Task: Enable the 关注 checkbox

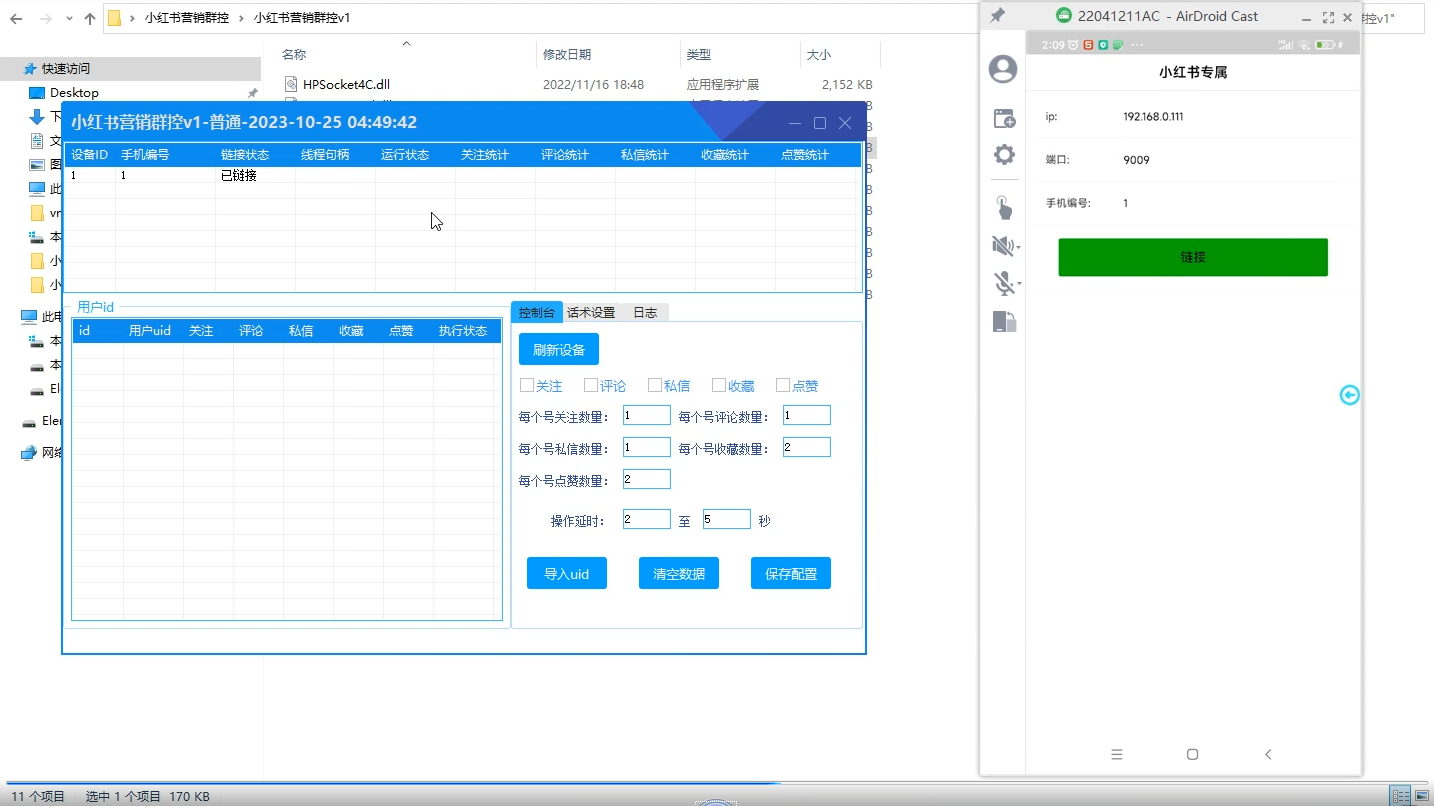Action: coord(527,385)
